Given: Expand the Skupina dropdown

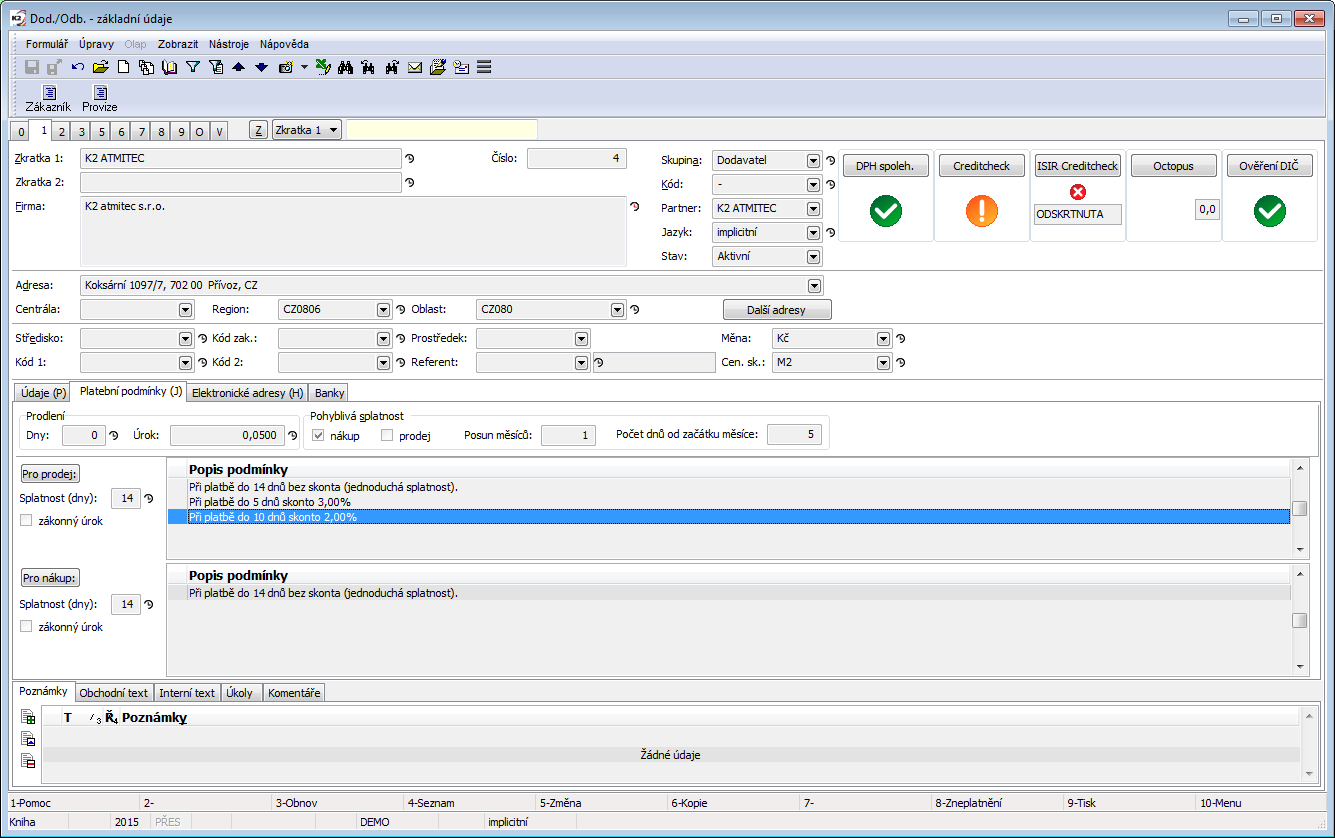Looking at the screenshot, I should pyautogui.click(x=812, y=161).
